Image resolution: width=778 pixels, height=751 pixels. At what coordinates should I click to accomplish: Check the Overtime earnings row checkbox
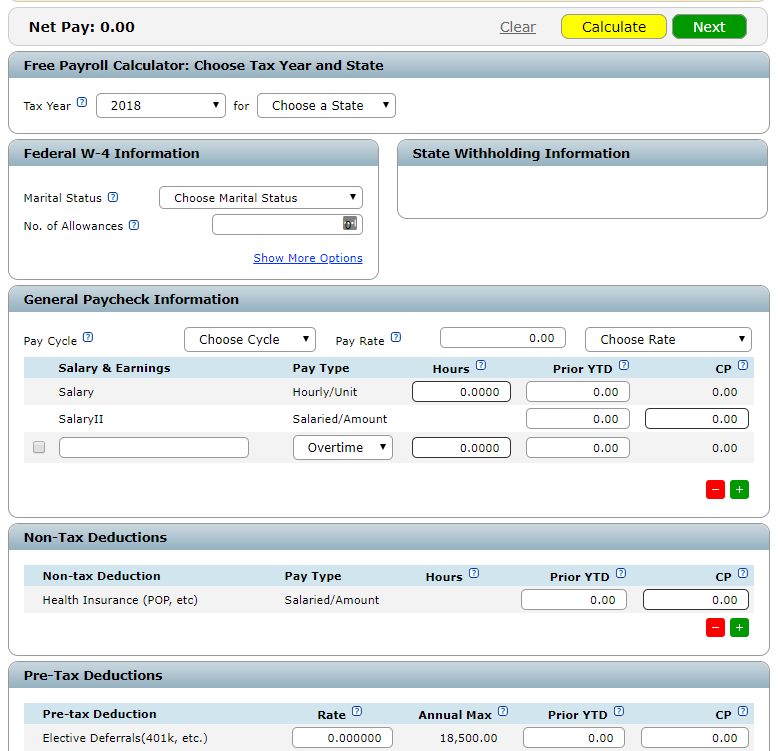[x=39, y=447]
